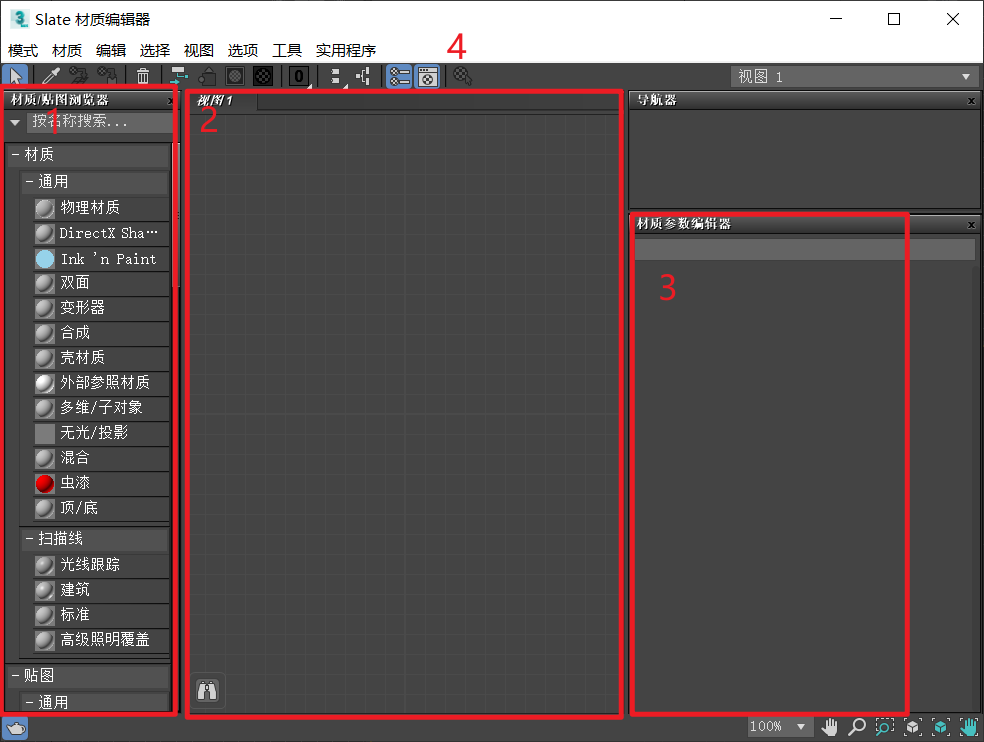
Task: Open the 实用程序 menu
Action: (345, 50)
